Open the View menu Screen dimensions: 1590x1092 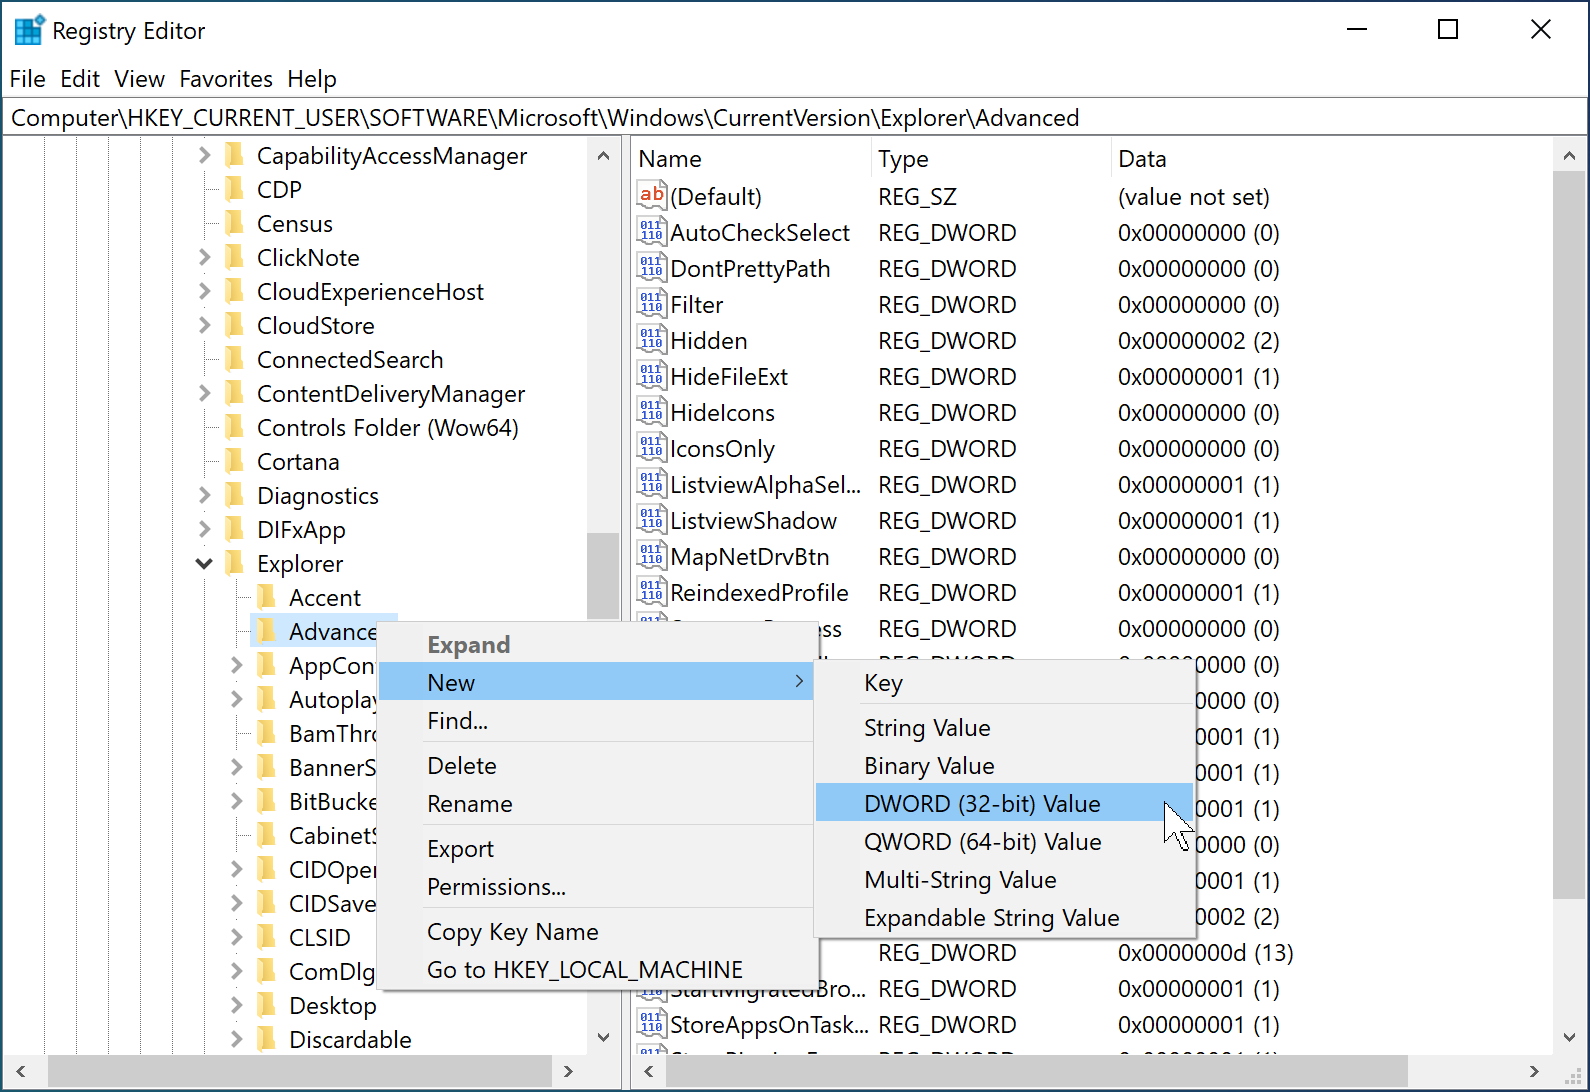139,78
